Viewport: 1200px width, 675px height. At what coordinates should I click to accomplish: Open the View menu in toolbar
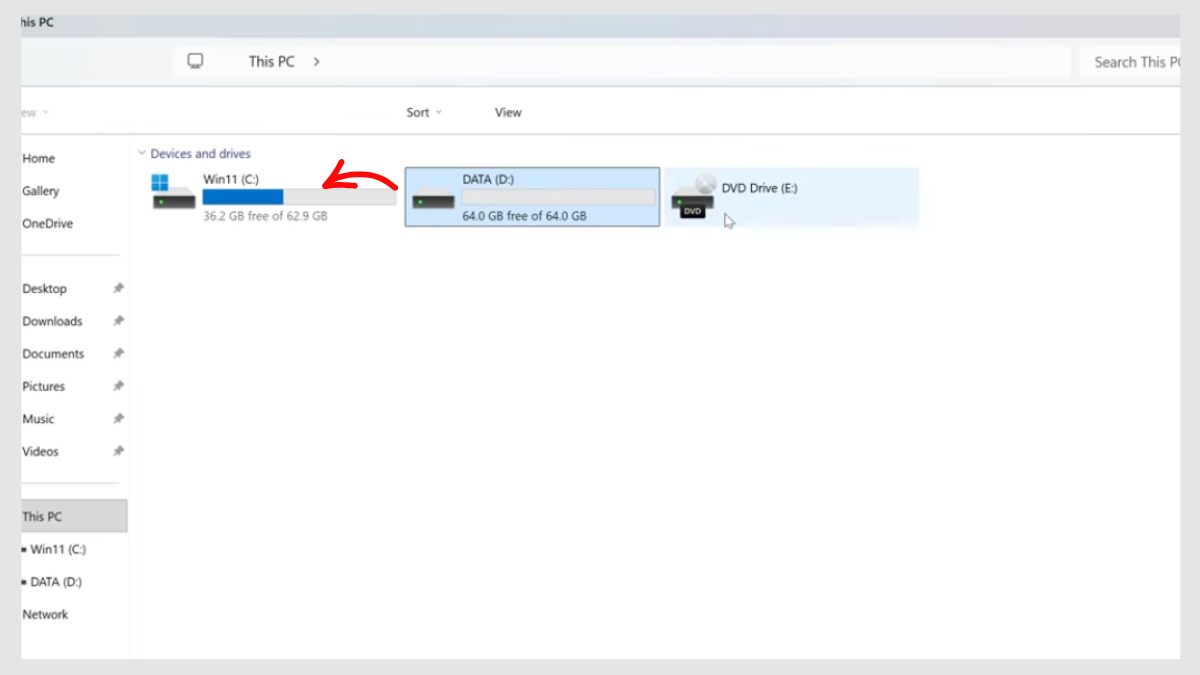508,113
